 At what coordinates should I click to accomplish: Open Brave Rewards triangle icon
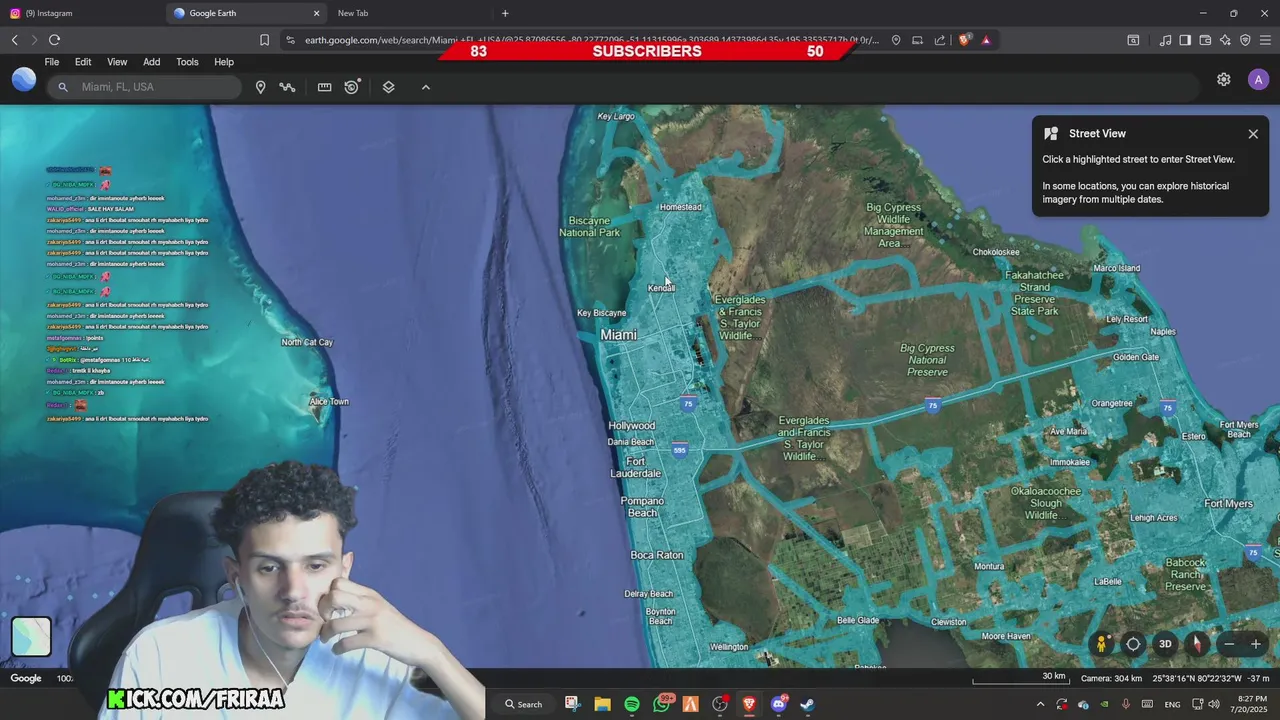coord(986,40)
